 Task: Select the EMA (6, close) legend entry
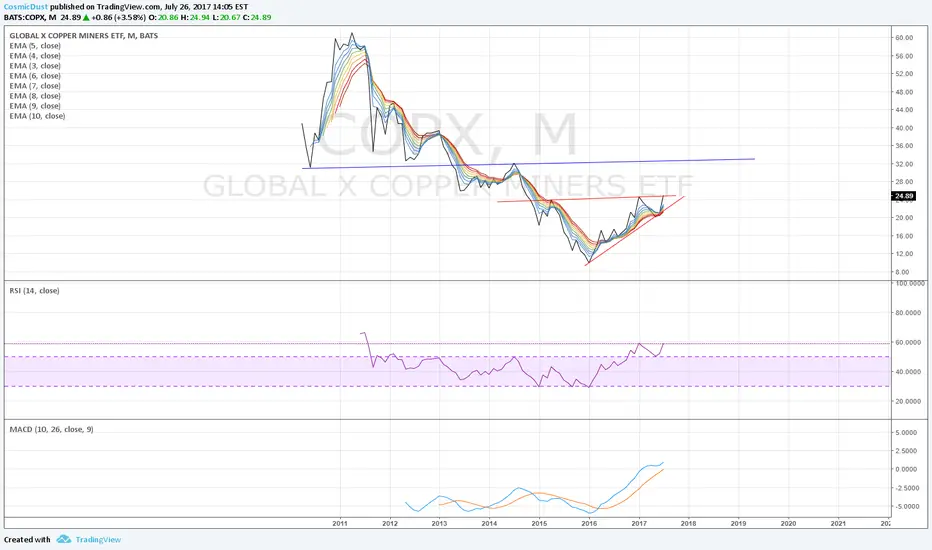[35, 76]
